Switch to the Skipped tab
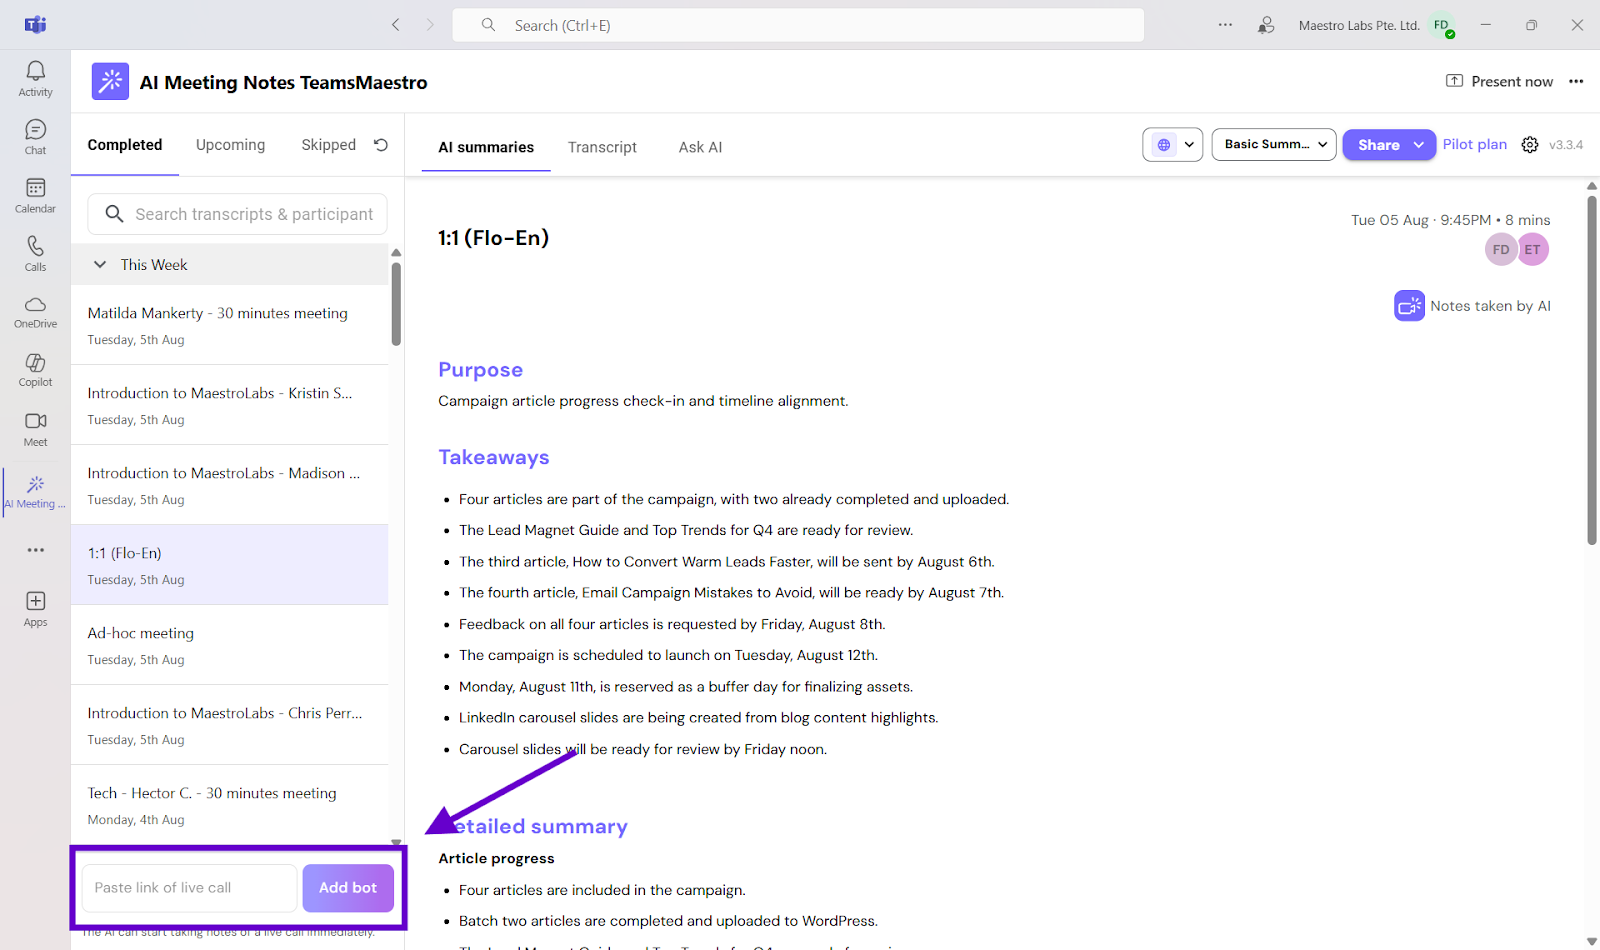This screenshot has height=950, width=1600. pyautogui.click(x=329, y=145)
